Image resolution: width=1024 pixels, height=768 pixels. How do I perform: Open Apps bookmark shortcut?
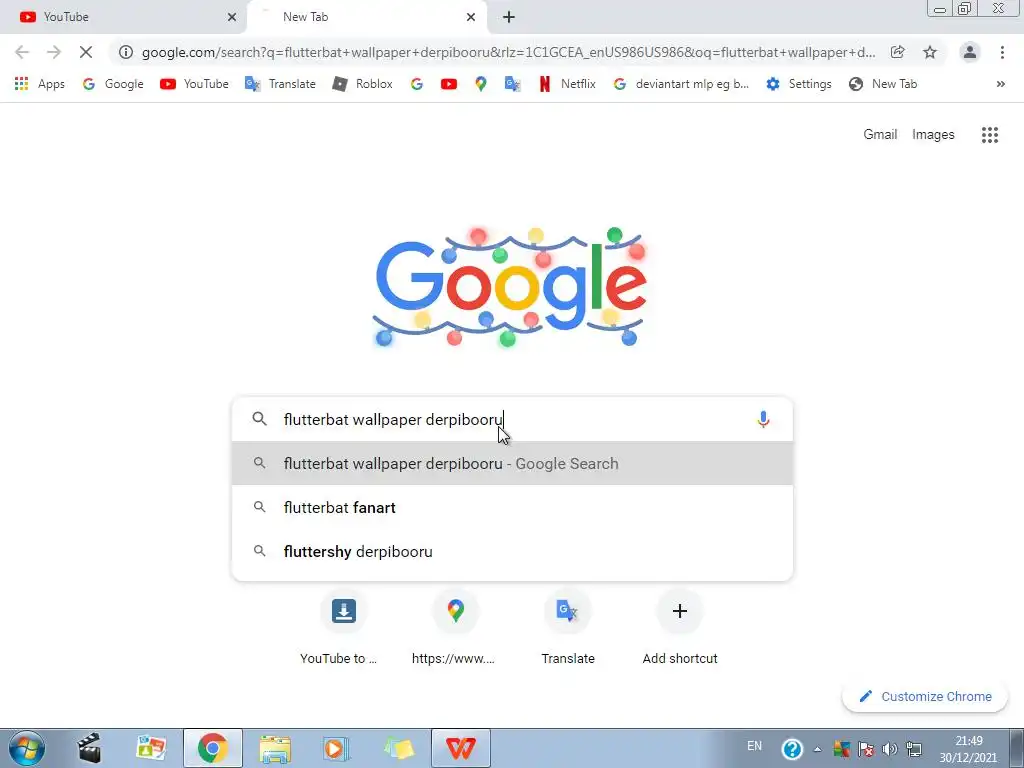[x=40, y=84]
